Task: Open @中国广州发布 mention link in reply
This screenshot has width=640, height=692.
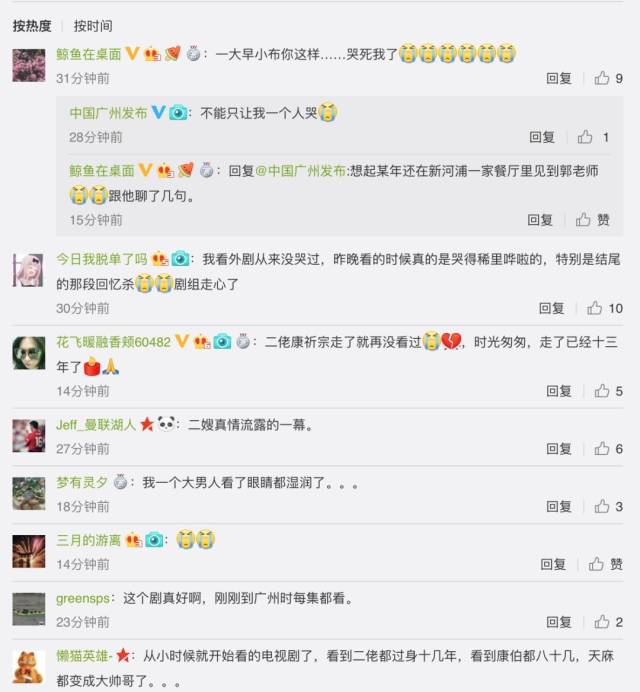Action: click(300, 171)
